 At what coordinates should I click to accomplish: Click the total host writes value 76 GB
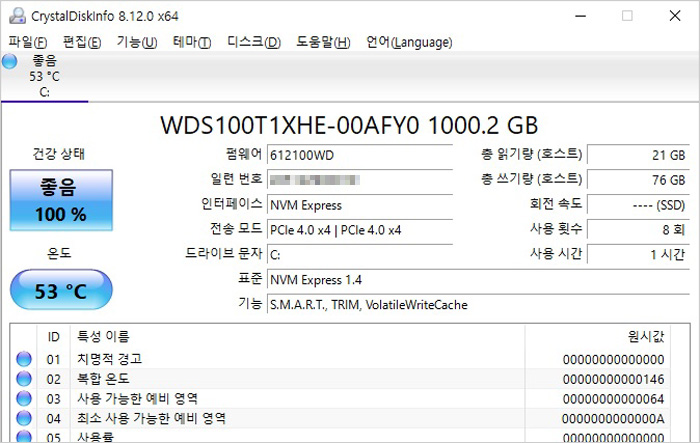(638, 180)
